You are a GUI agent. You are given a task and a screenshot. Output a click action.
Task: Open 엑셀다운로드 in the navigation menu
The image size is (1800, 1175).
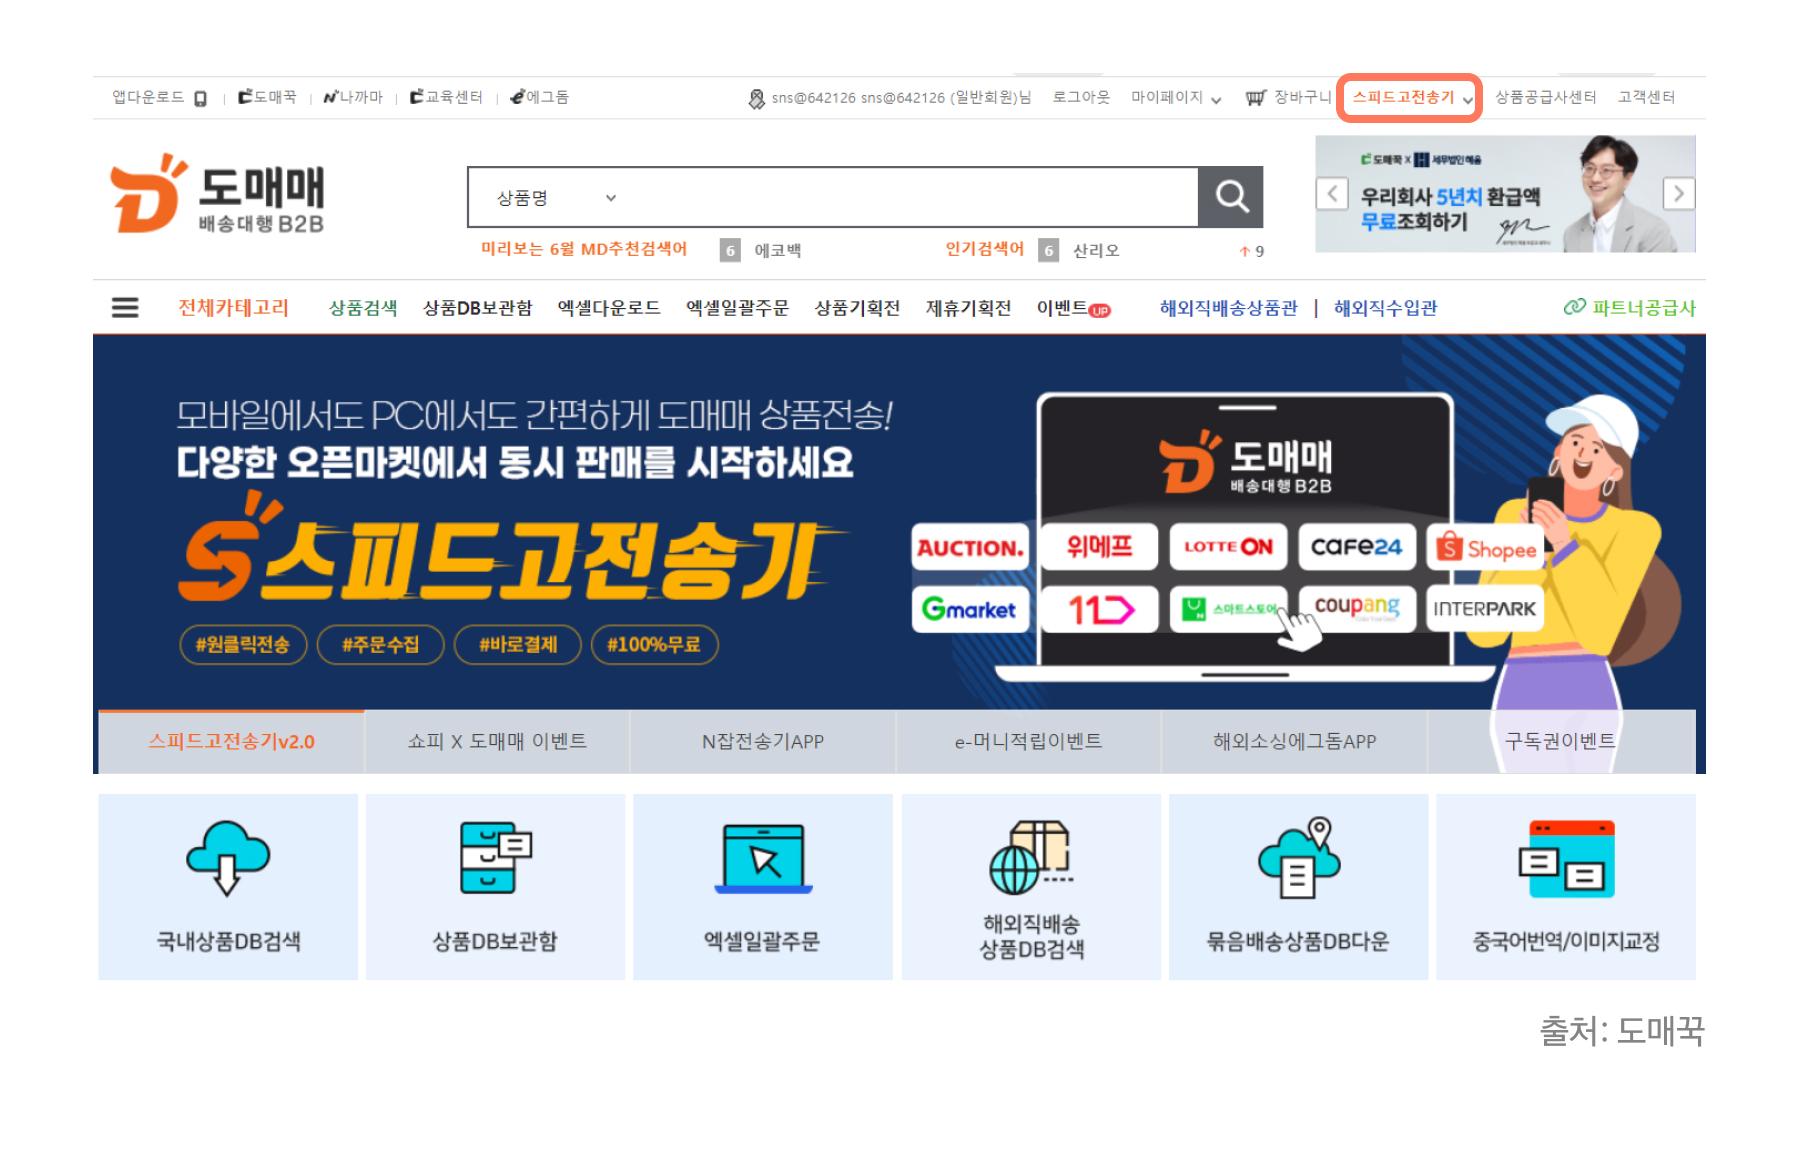(x=608, y=308)
